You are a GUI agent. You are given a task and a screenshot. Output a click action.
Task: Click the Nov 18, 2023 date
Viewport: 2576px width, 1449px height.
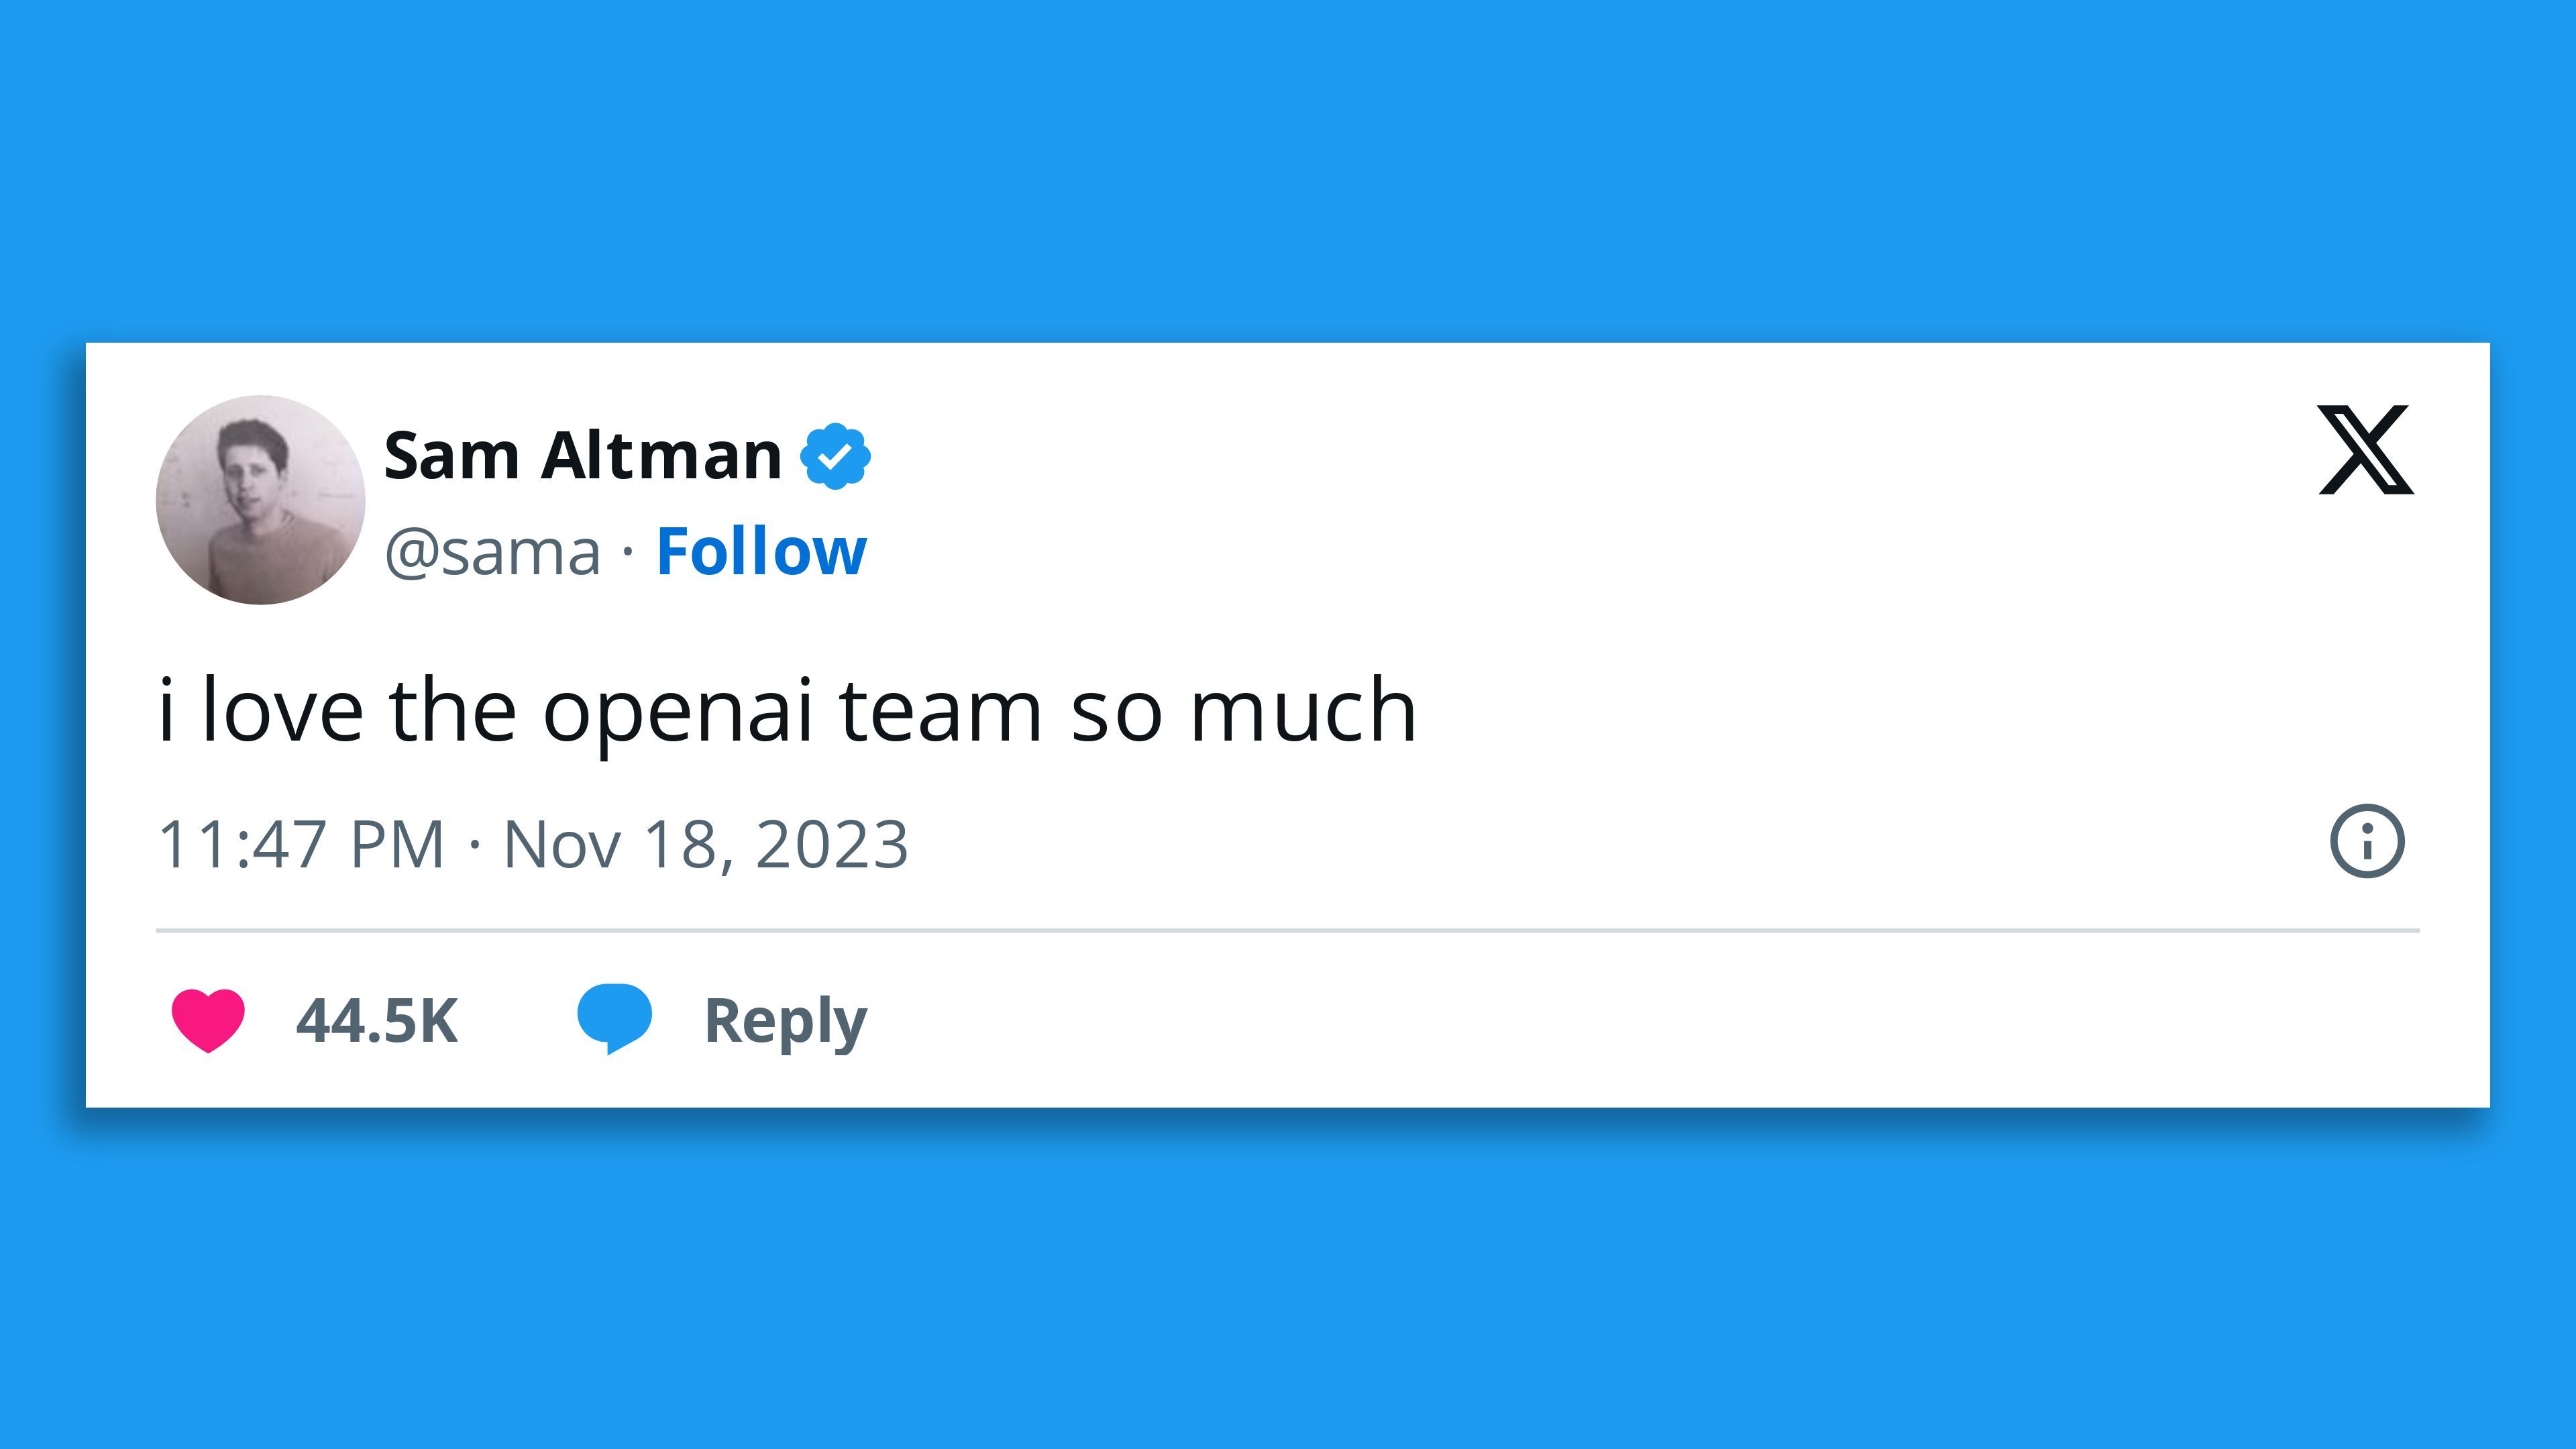705,844
